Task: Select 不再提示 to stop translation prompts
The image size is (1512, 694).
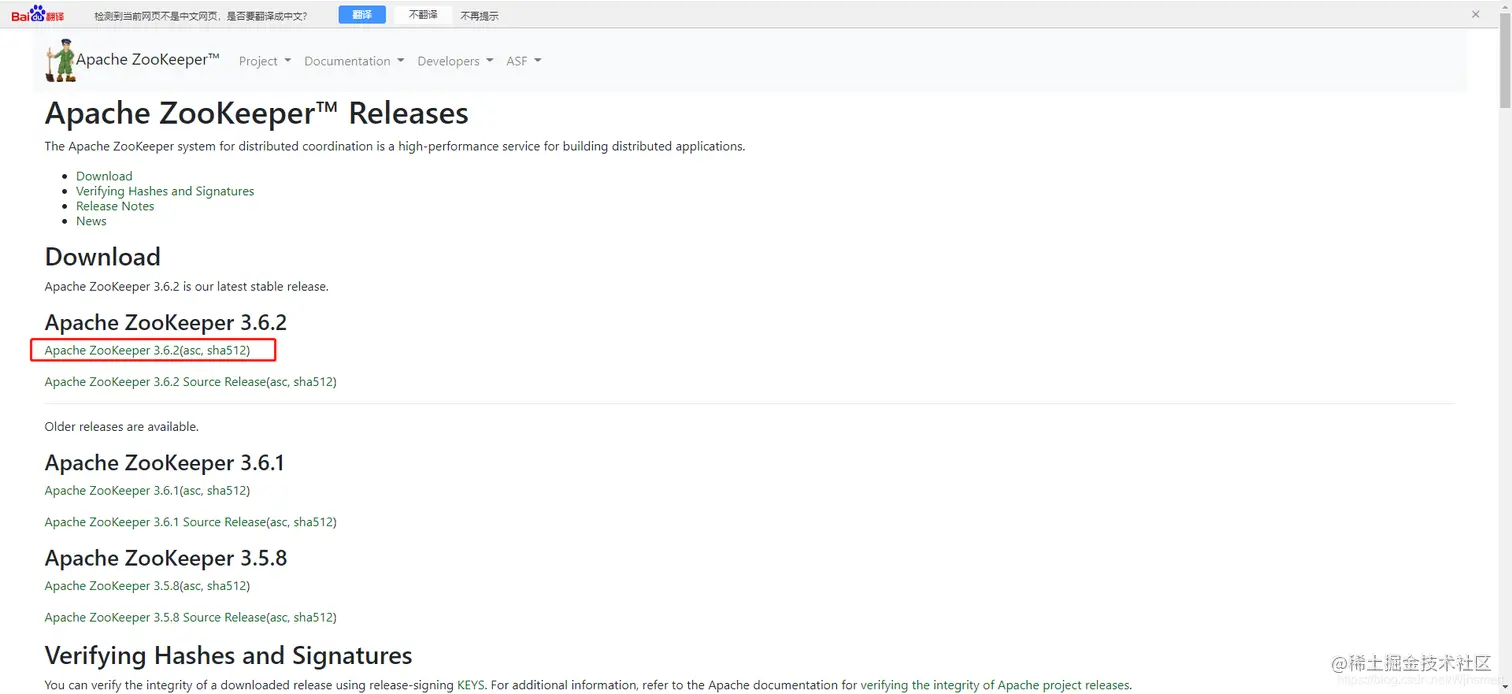Action: [x=480, y=16]
